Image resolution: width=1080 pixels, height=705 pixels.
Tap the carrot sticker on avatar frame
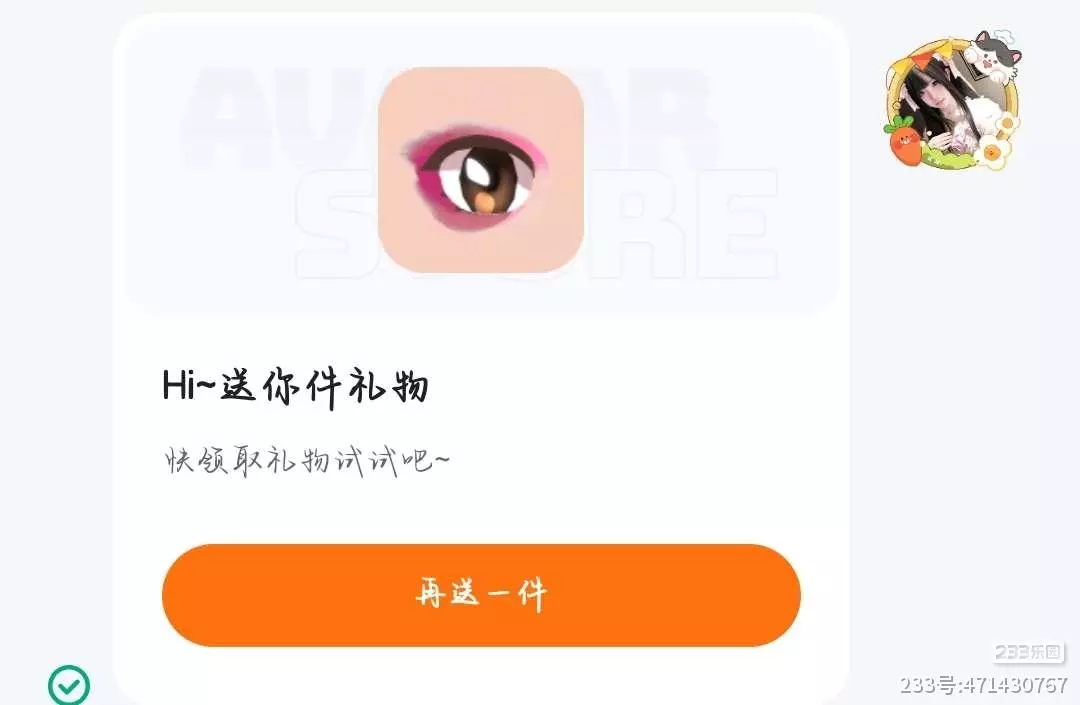point(903,141)
